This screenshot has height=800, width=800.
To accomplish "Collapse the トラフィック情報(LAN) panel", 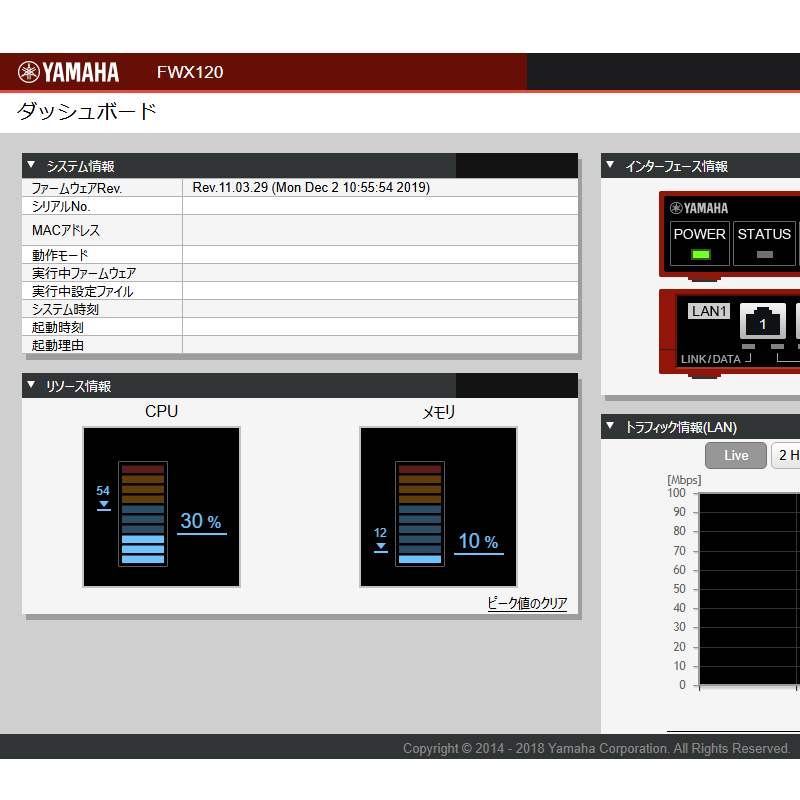I will (x=610, y=427).
